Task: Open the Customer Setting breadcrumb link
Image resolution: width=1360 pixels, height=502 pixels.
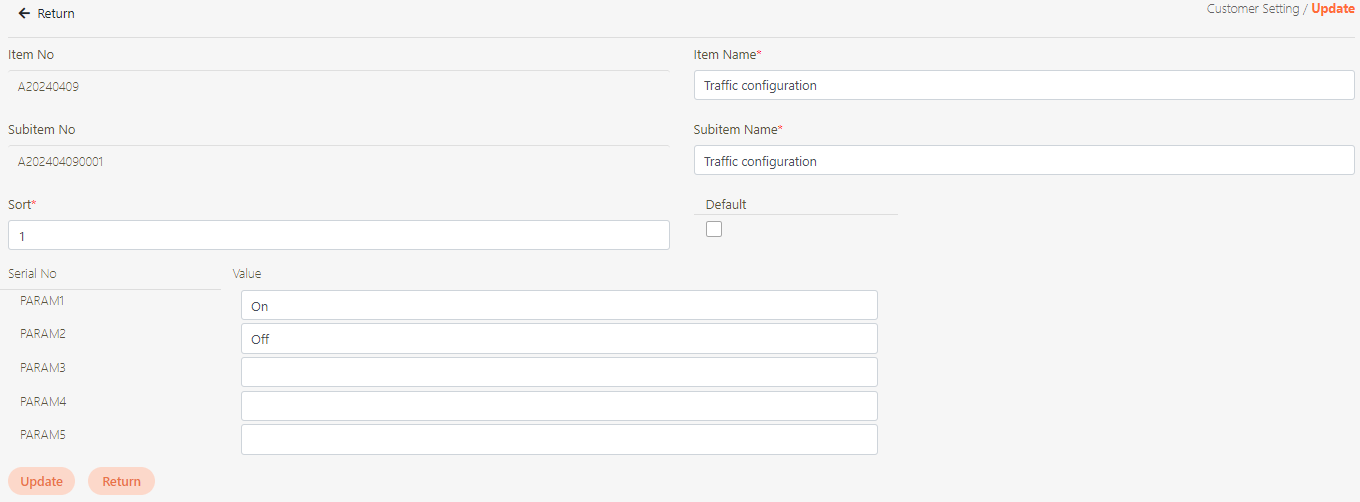Action: (x=1253, y=9)
